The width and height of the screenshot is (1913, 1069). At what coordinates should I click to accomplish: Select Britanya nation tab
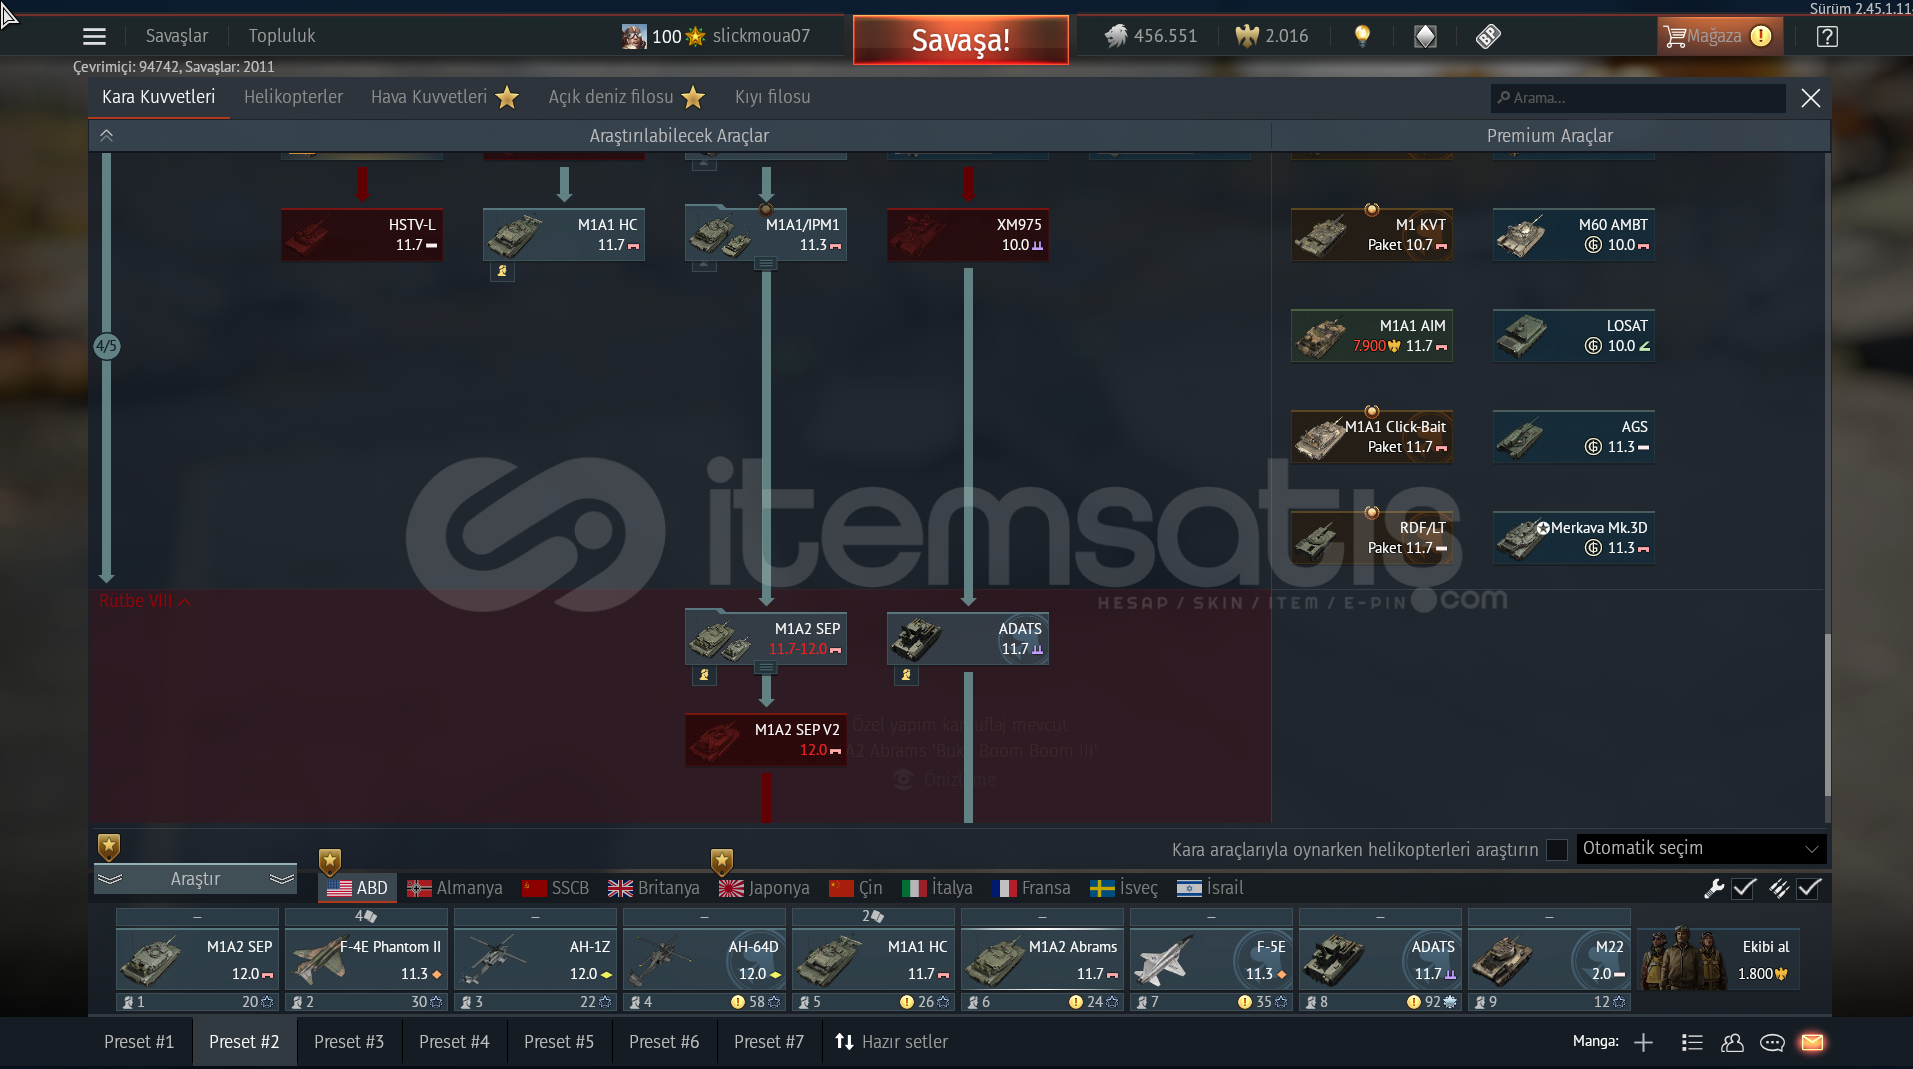pyautogui.click(x=653, y=888)
